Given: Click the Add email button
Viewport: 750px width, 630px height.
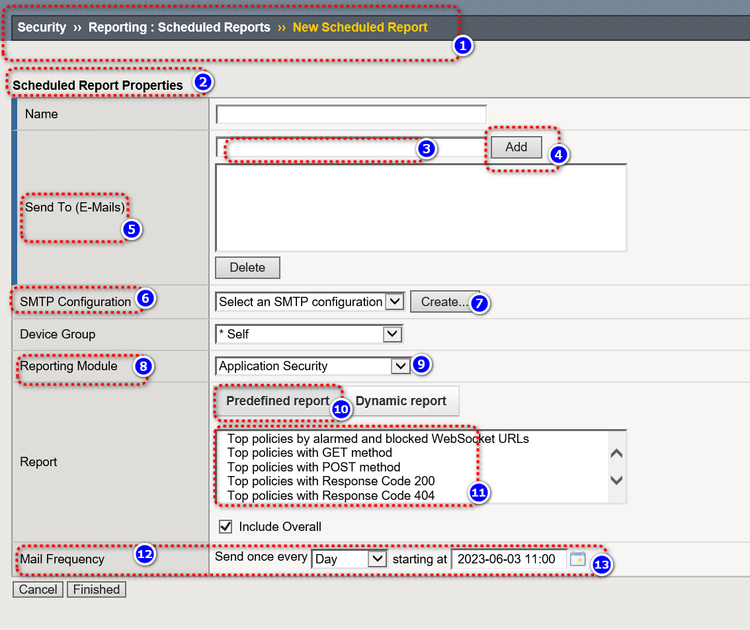Looking at the screenshot, I should coord(516,147).
